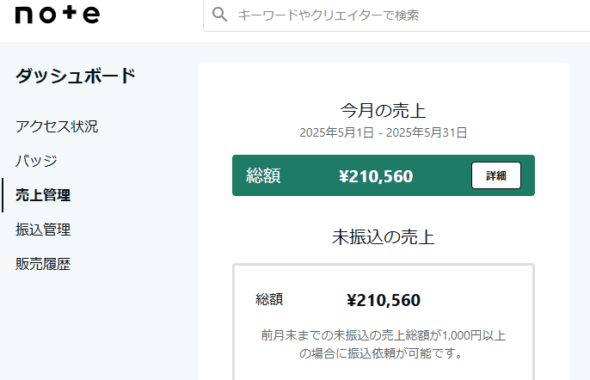This screenshot has width=590, height=380.
Task: Open the バッジ sidebar item
Action: click(x=36, y=161)
